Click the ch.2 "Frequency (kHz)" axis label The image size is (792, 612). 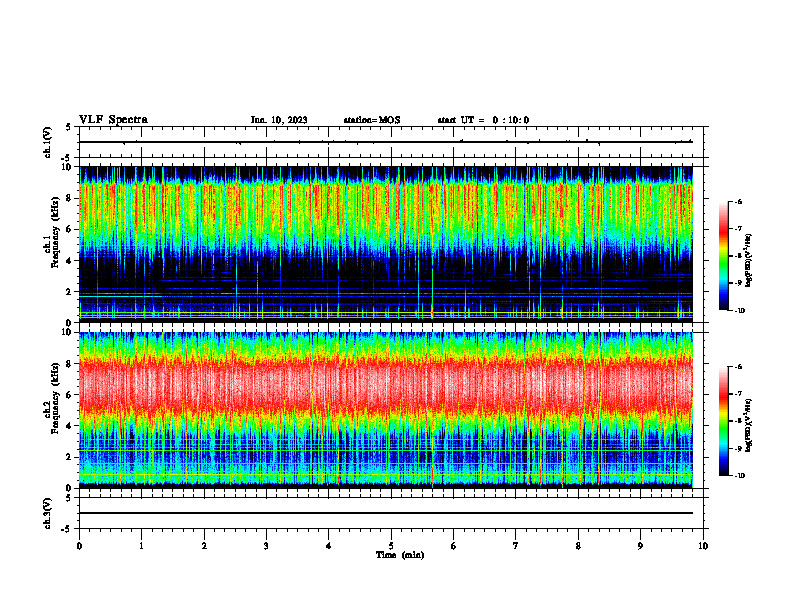pos(56,397)
